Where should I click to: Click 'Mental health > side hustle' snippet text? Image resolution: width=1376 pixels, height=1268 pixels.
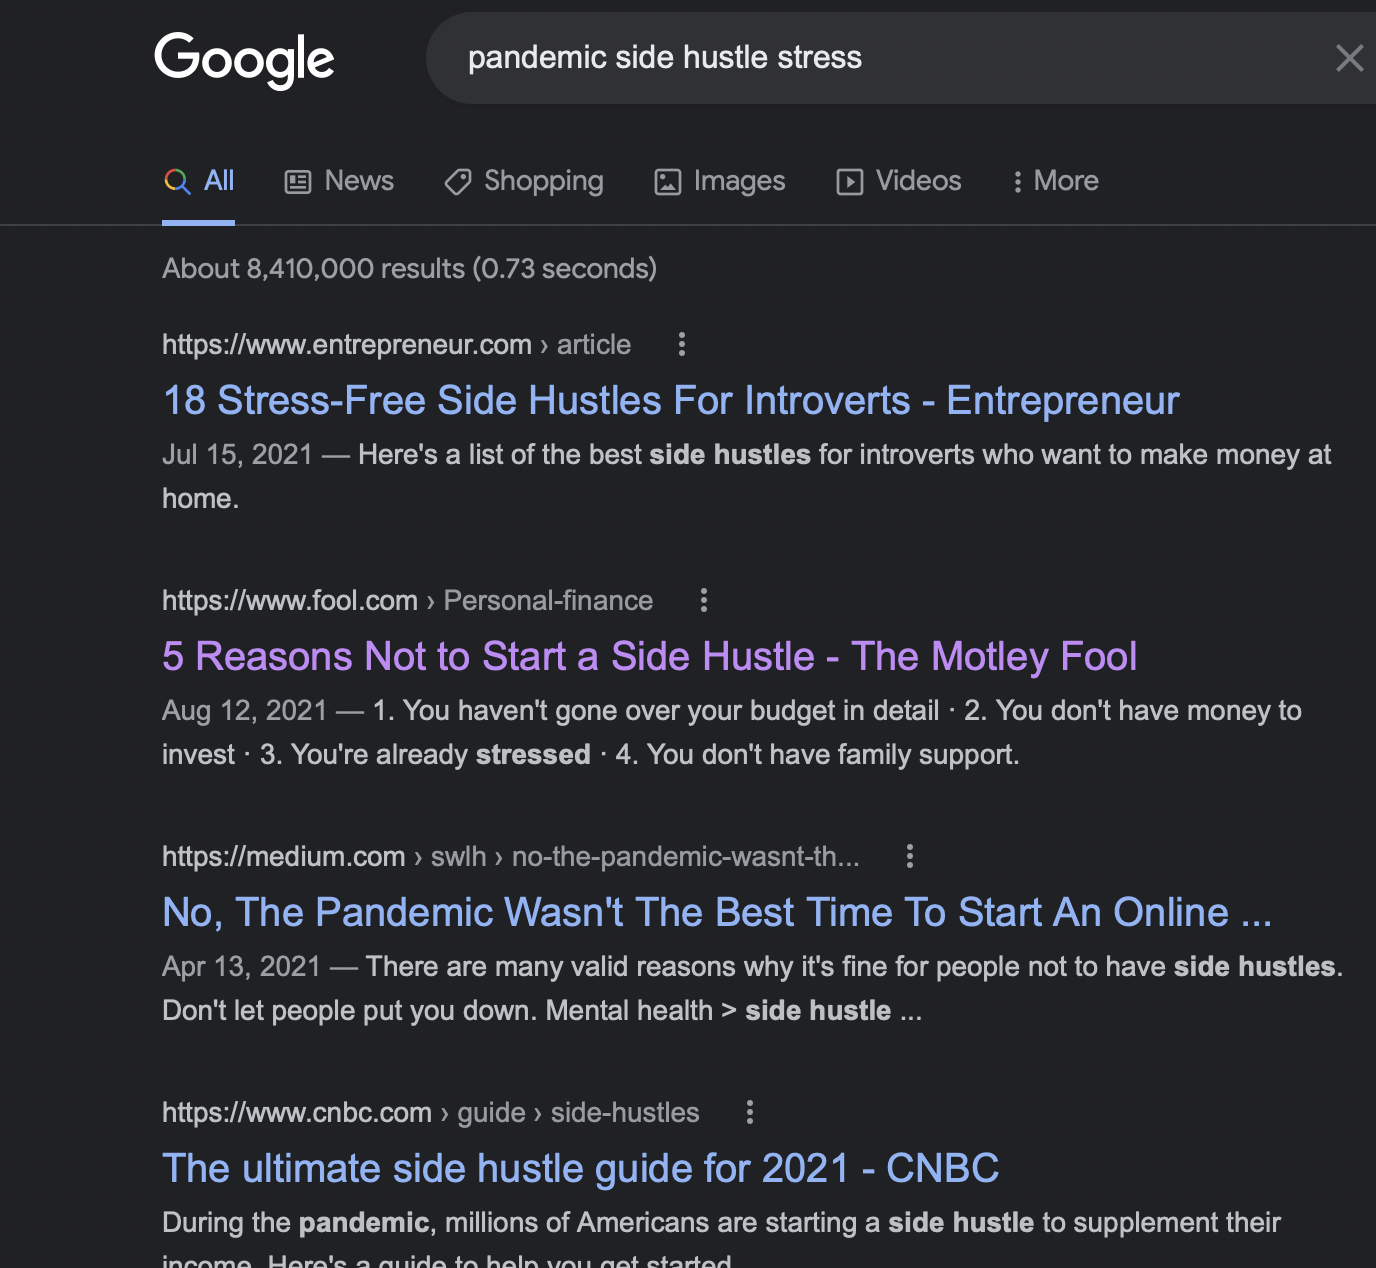(718, 1011)
